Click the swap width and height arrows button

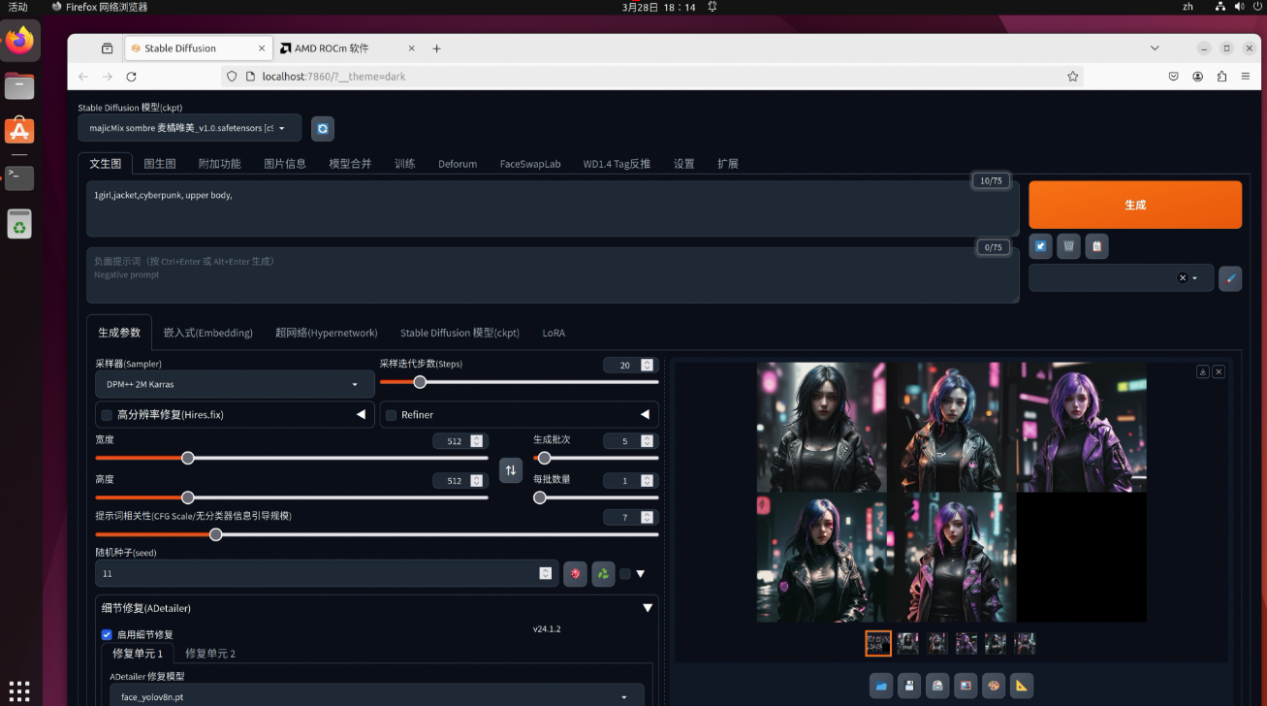pos(511,470)
